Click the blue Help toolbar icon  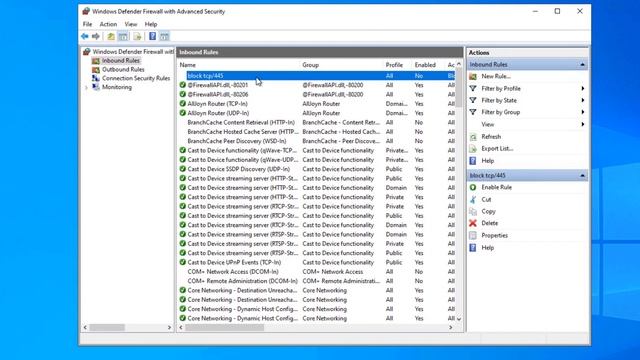[x=152, y=36]
